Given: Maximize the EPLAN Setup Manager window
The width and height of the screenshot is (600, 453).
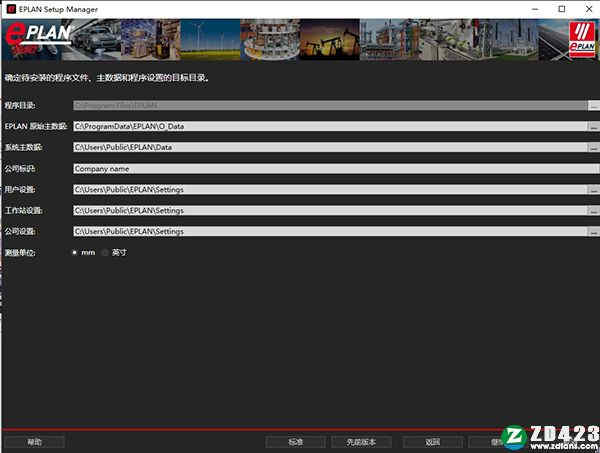Looking at the screenshot, I should [562, 9].
